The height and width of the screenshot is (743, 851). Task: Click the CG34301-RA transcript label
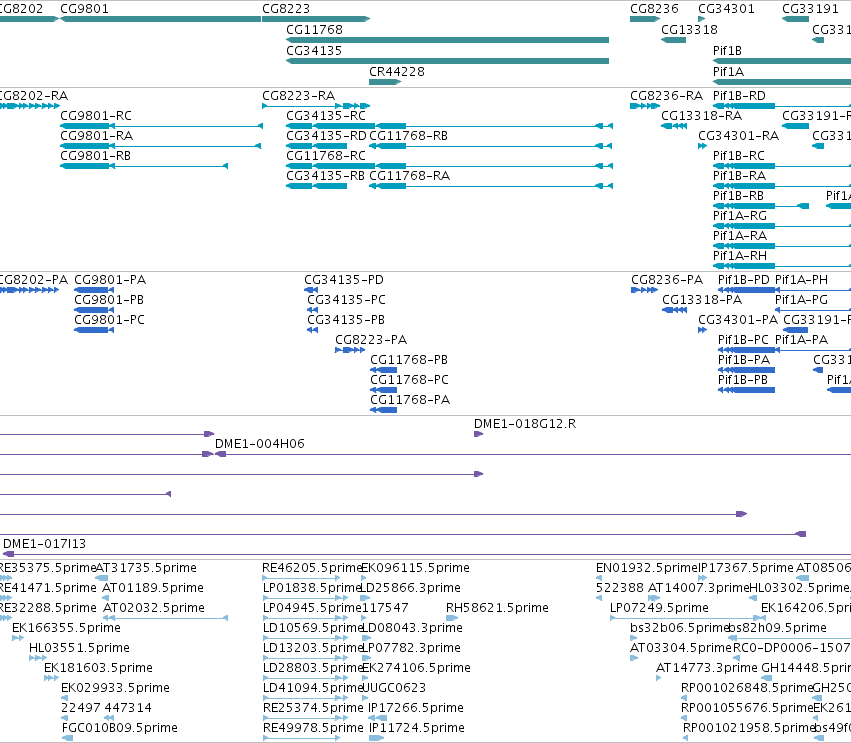(739, 136)
